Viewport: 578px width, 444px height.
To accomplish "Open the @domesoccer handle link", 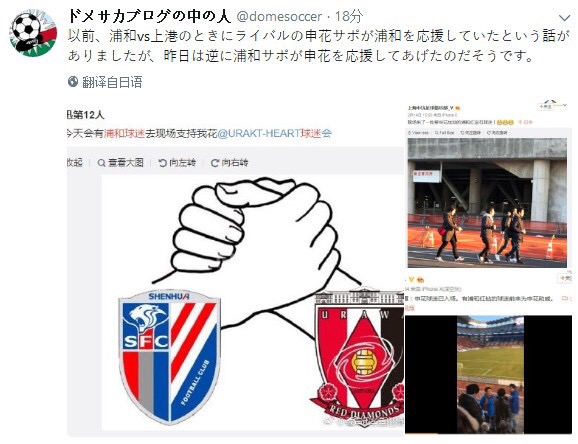I will 279,17.
